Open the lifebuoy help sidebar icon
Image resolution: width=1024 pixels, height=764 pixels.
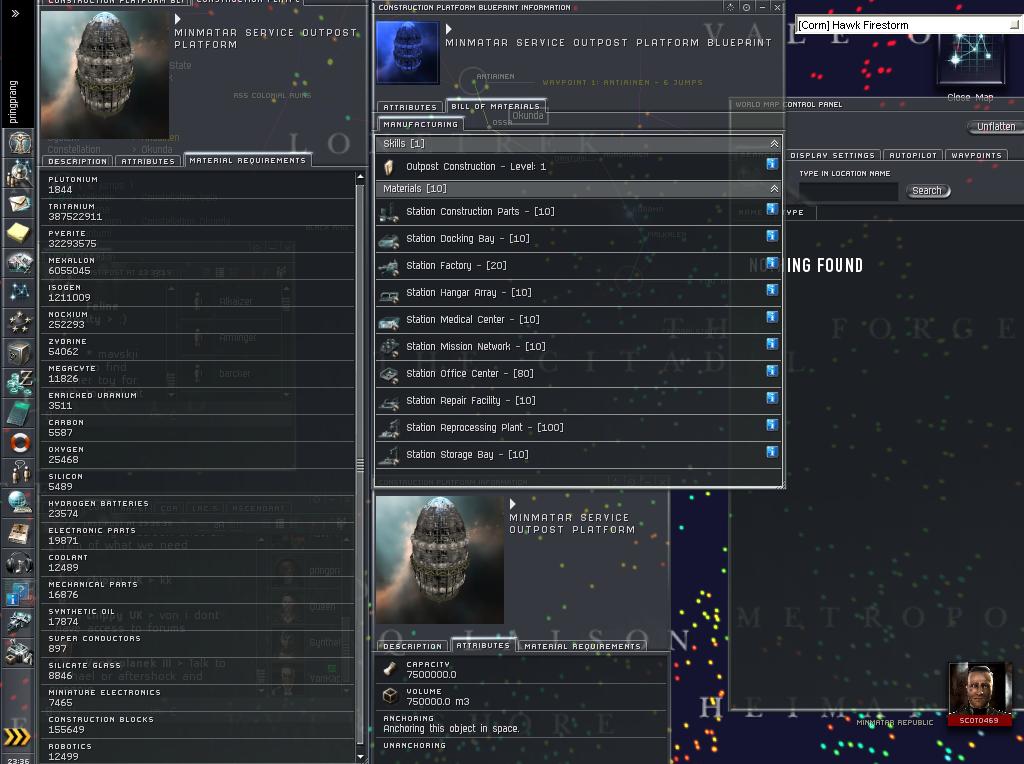(x=18, y=443)
